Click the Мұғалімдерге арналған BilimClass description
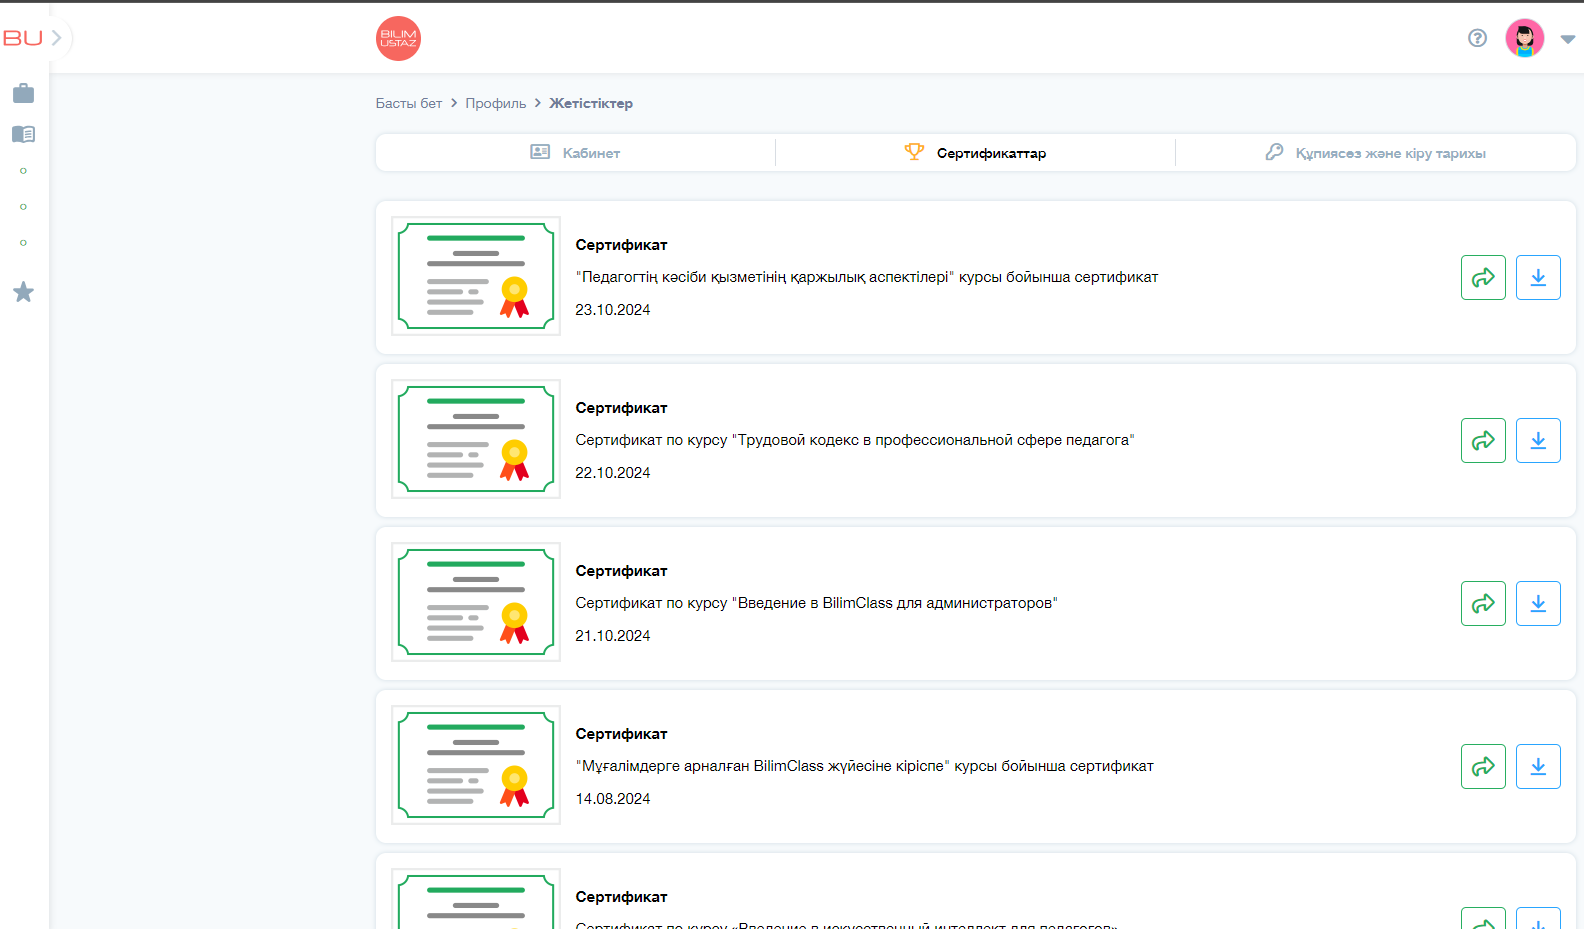1584x929 pixels. [864, 766]
